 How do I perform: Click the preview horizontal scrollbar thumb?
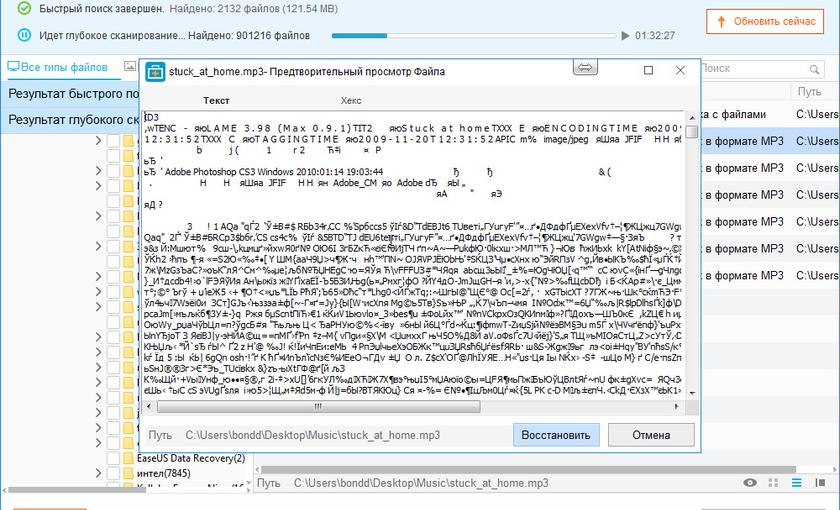click(x=318, y=407)
